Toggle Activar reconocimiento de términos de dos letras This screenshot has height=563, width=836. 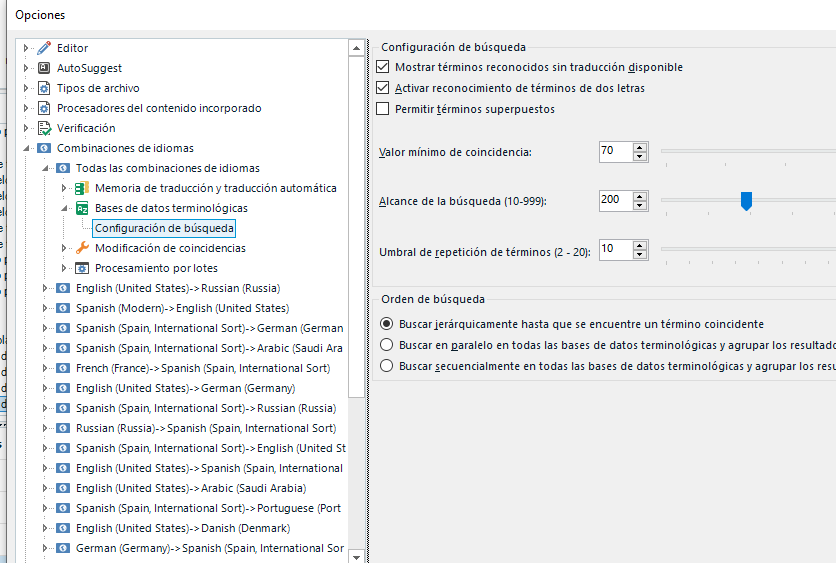(x=382, y=87)
